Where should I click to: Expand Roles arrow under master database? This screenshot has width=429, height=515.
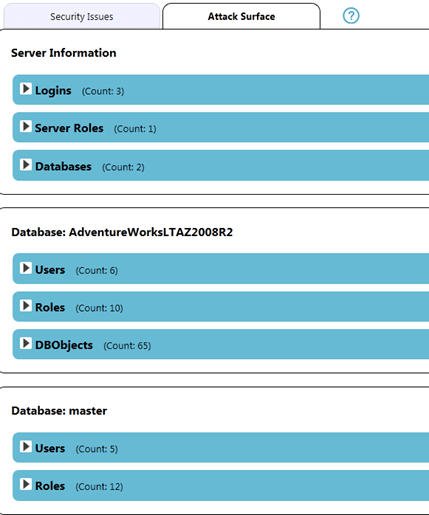tap(26, 484)
